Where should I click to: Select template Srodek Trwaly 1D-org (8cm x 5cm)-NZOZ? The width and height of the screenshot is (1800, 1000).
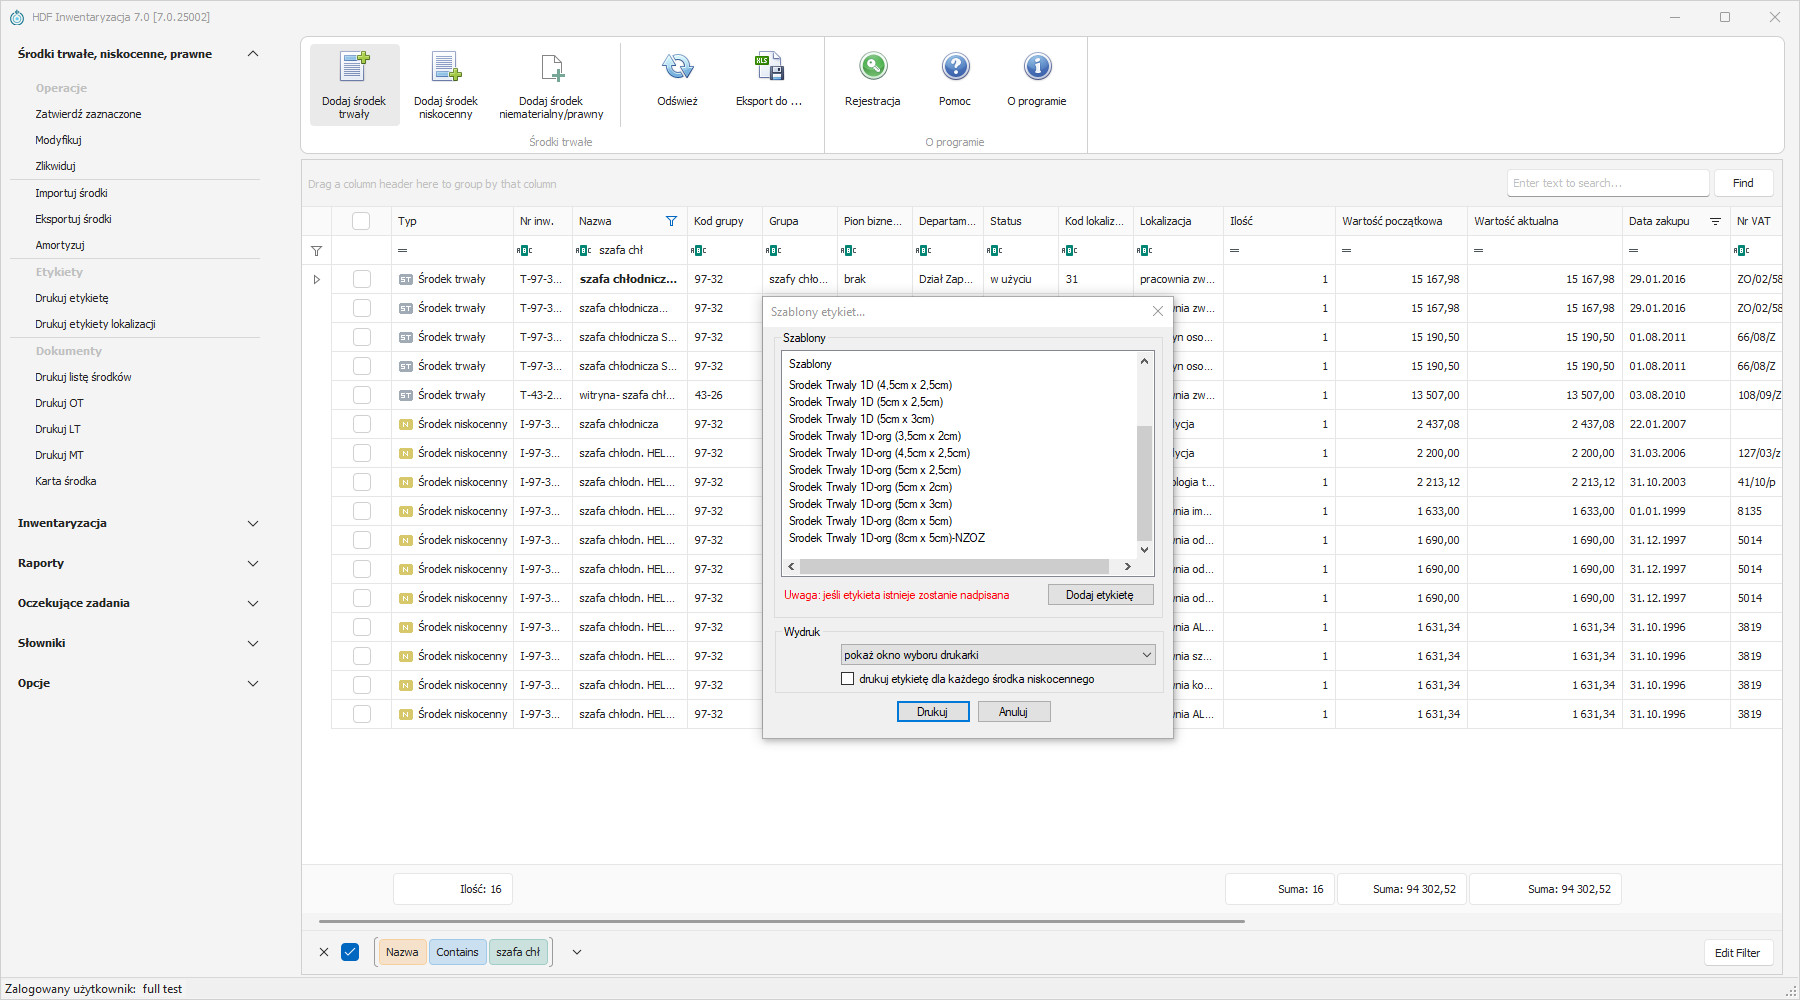point(886,538)
